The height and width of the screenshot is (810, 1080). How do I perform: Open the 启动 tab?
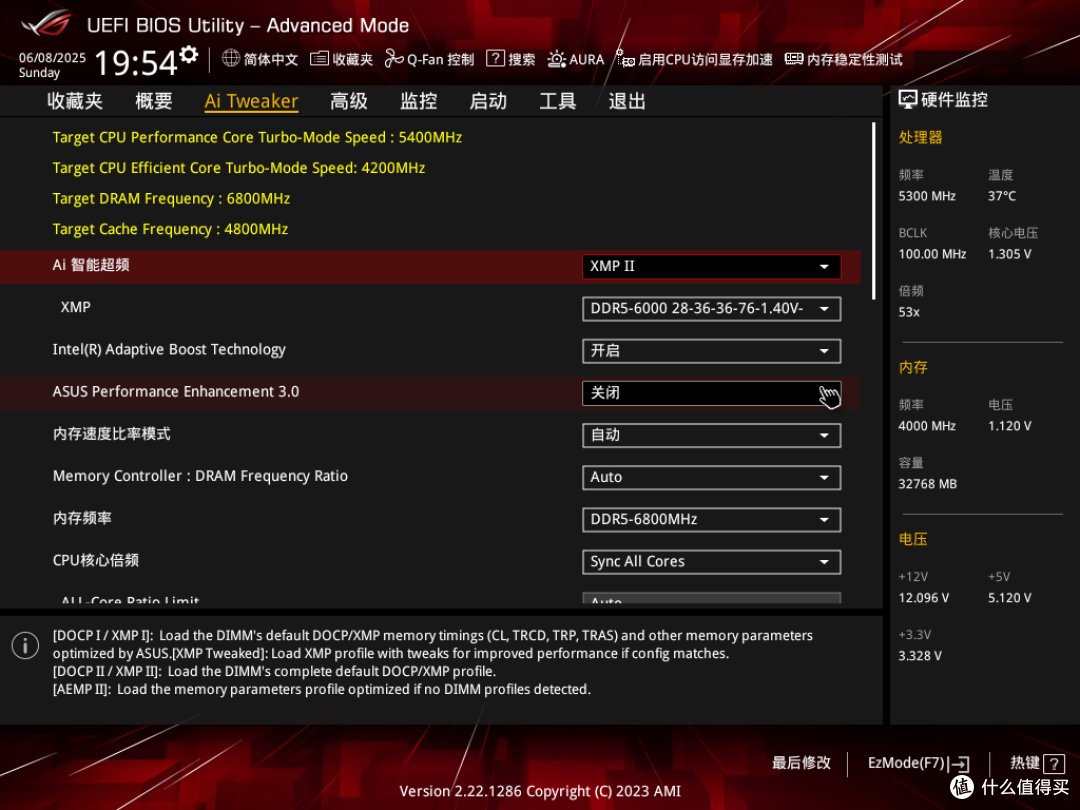(x=488, y=101)
